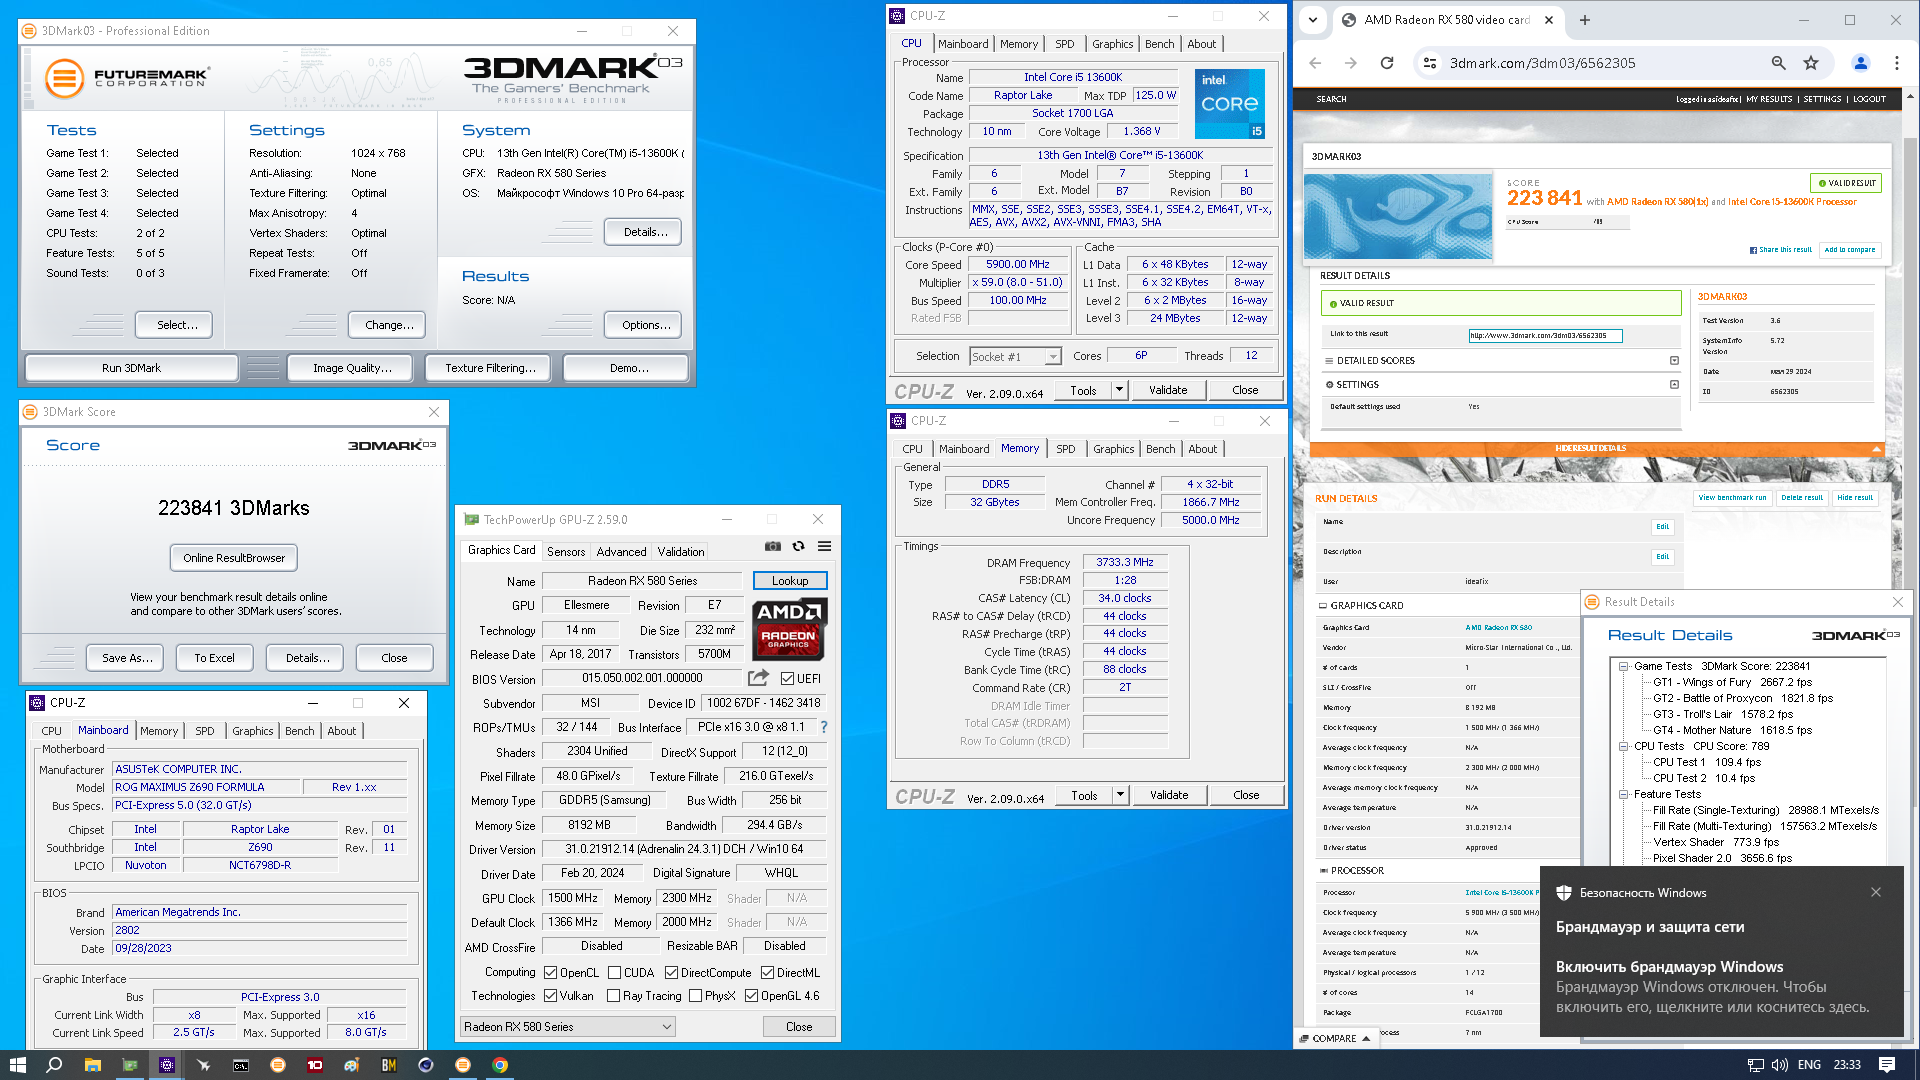Image resolution: width=1920 pixels, height=1080 pixels.
Task: Click the result link URL field
Action: tap(1545, 336)
